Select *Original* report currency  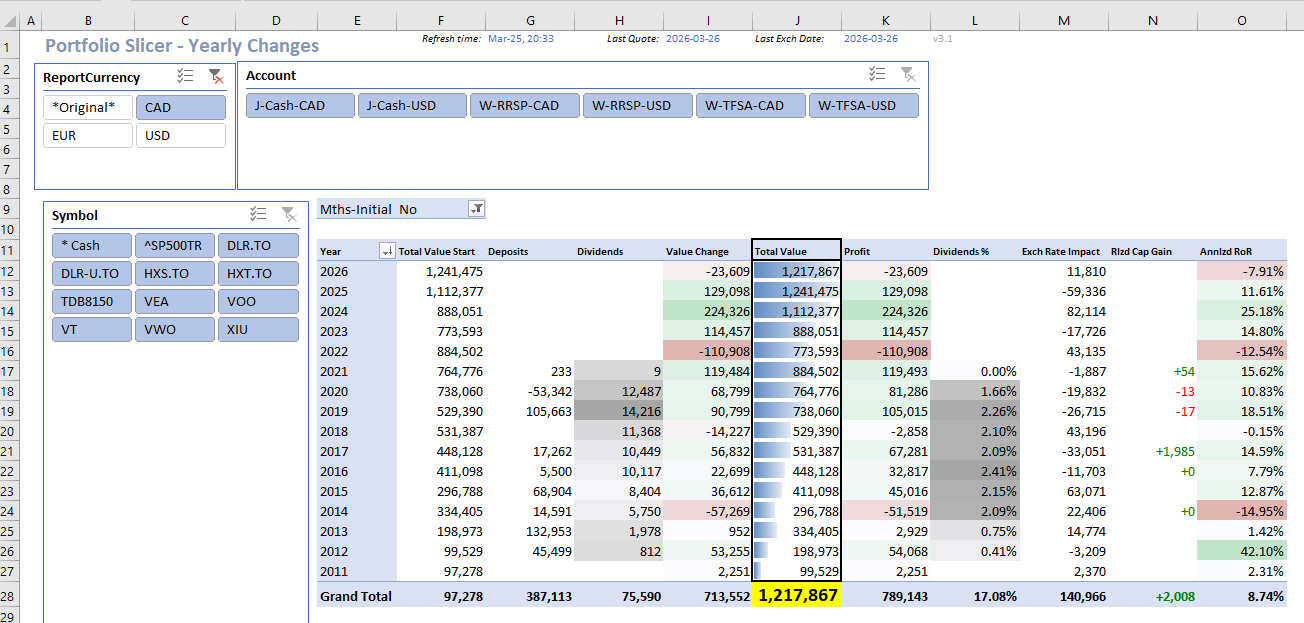point(87,107)
